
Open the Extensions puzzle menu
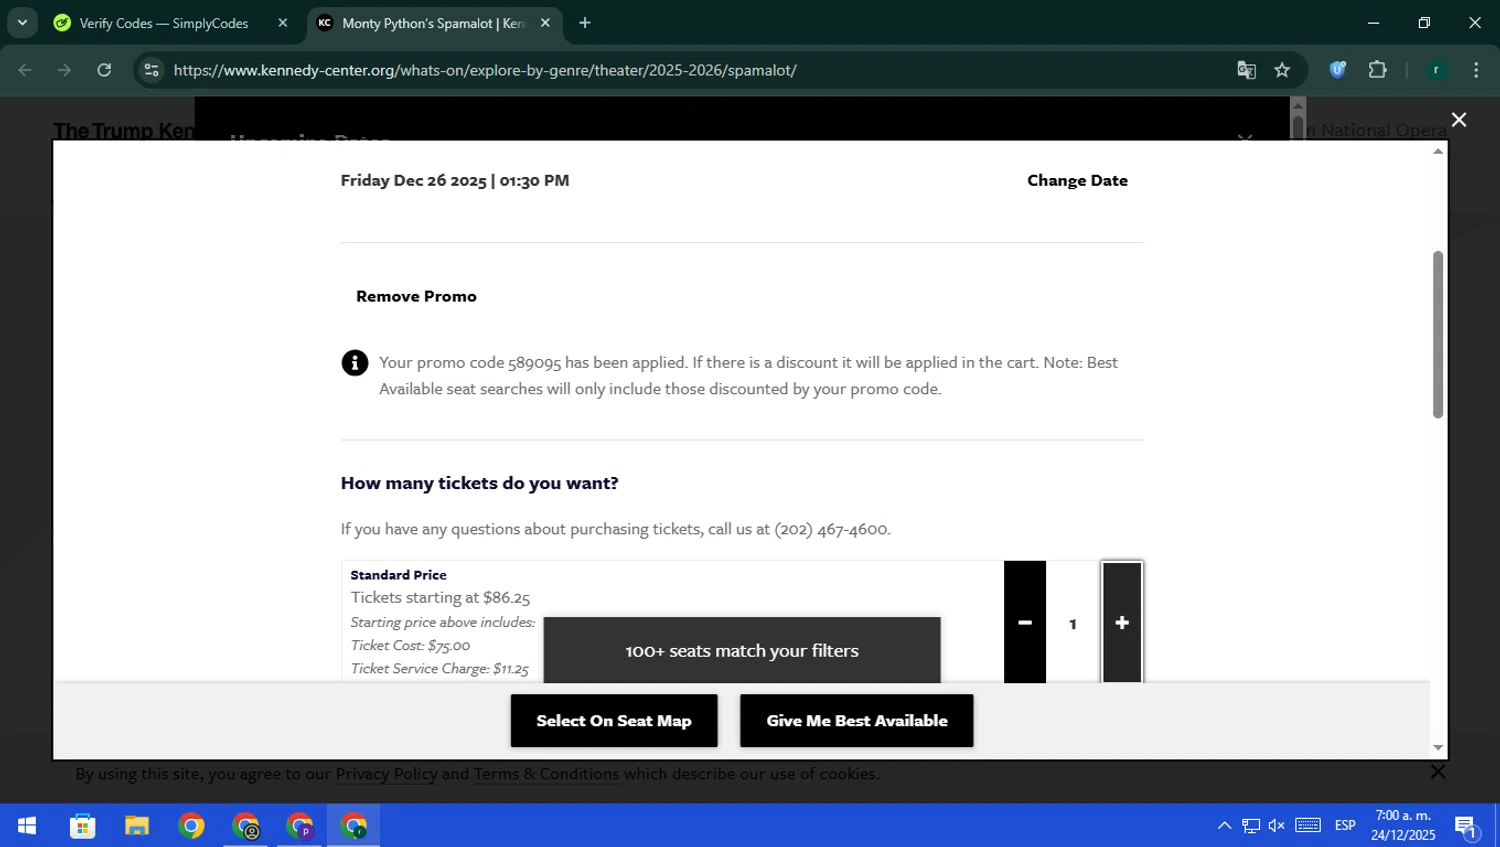tap(1378, 70)
